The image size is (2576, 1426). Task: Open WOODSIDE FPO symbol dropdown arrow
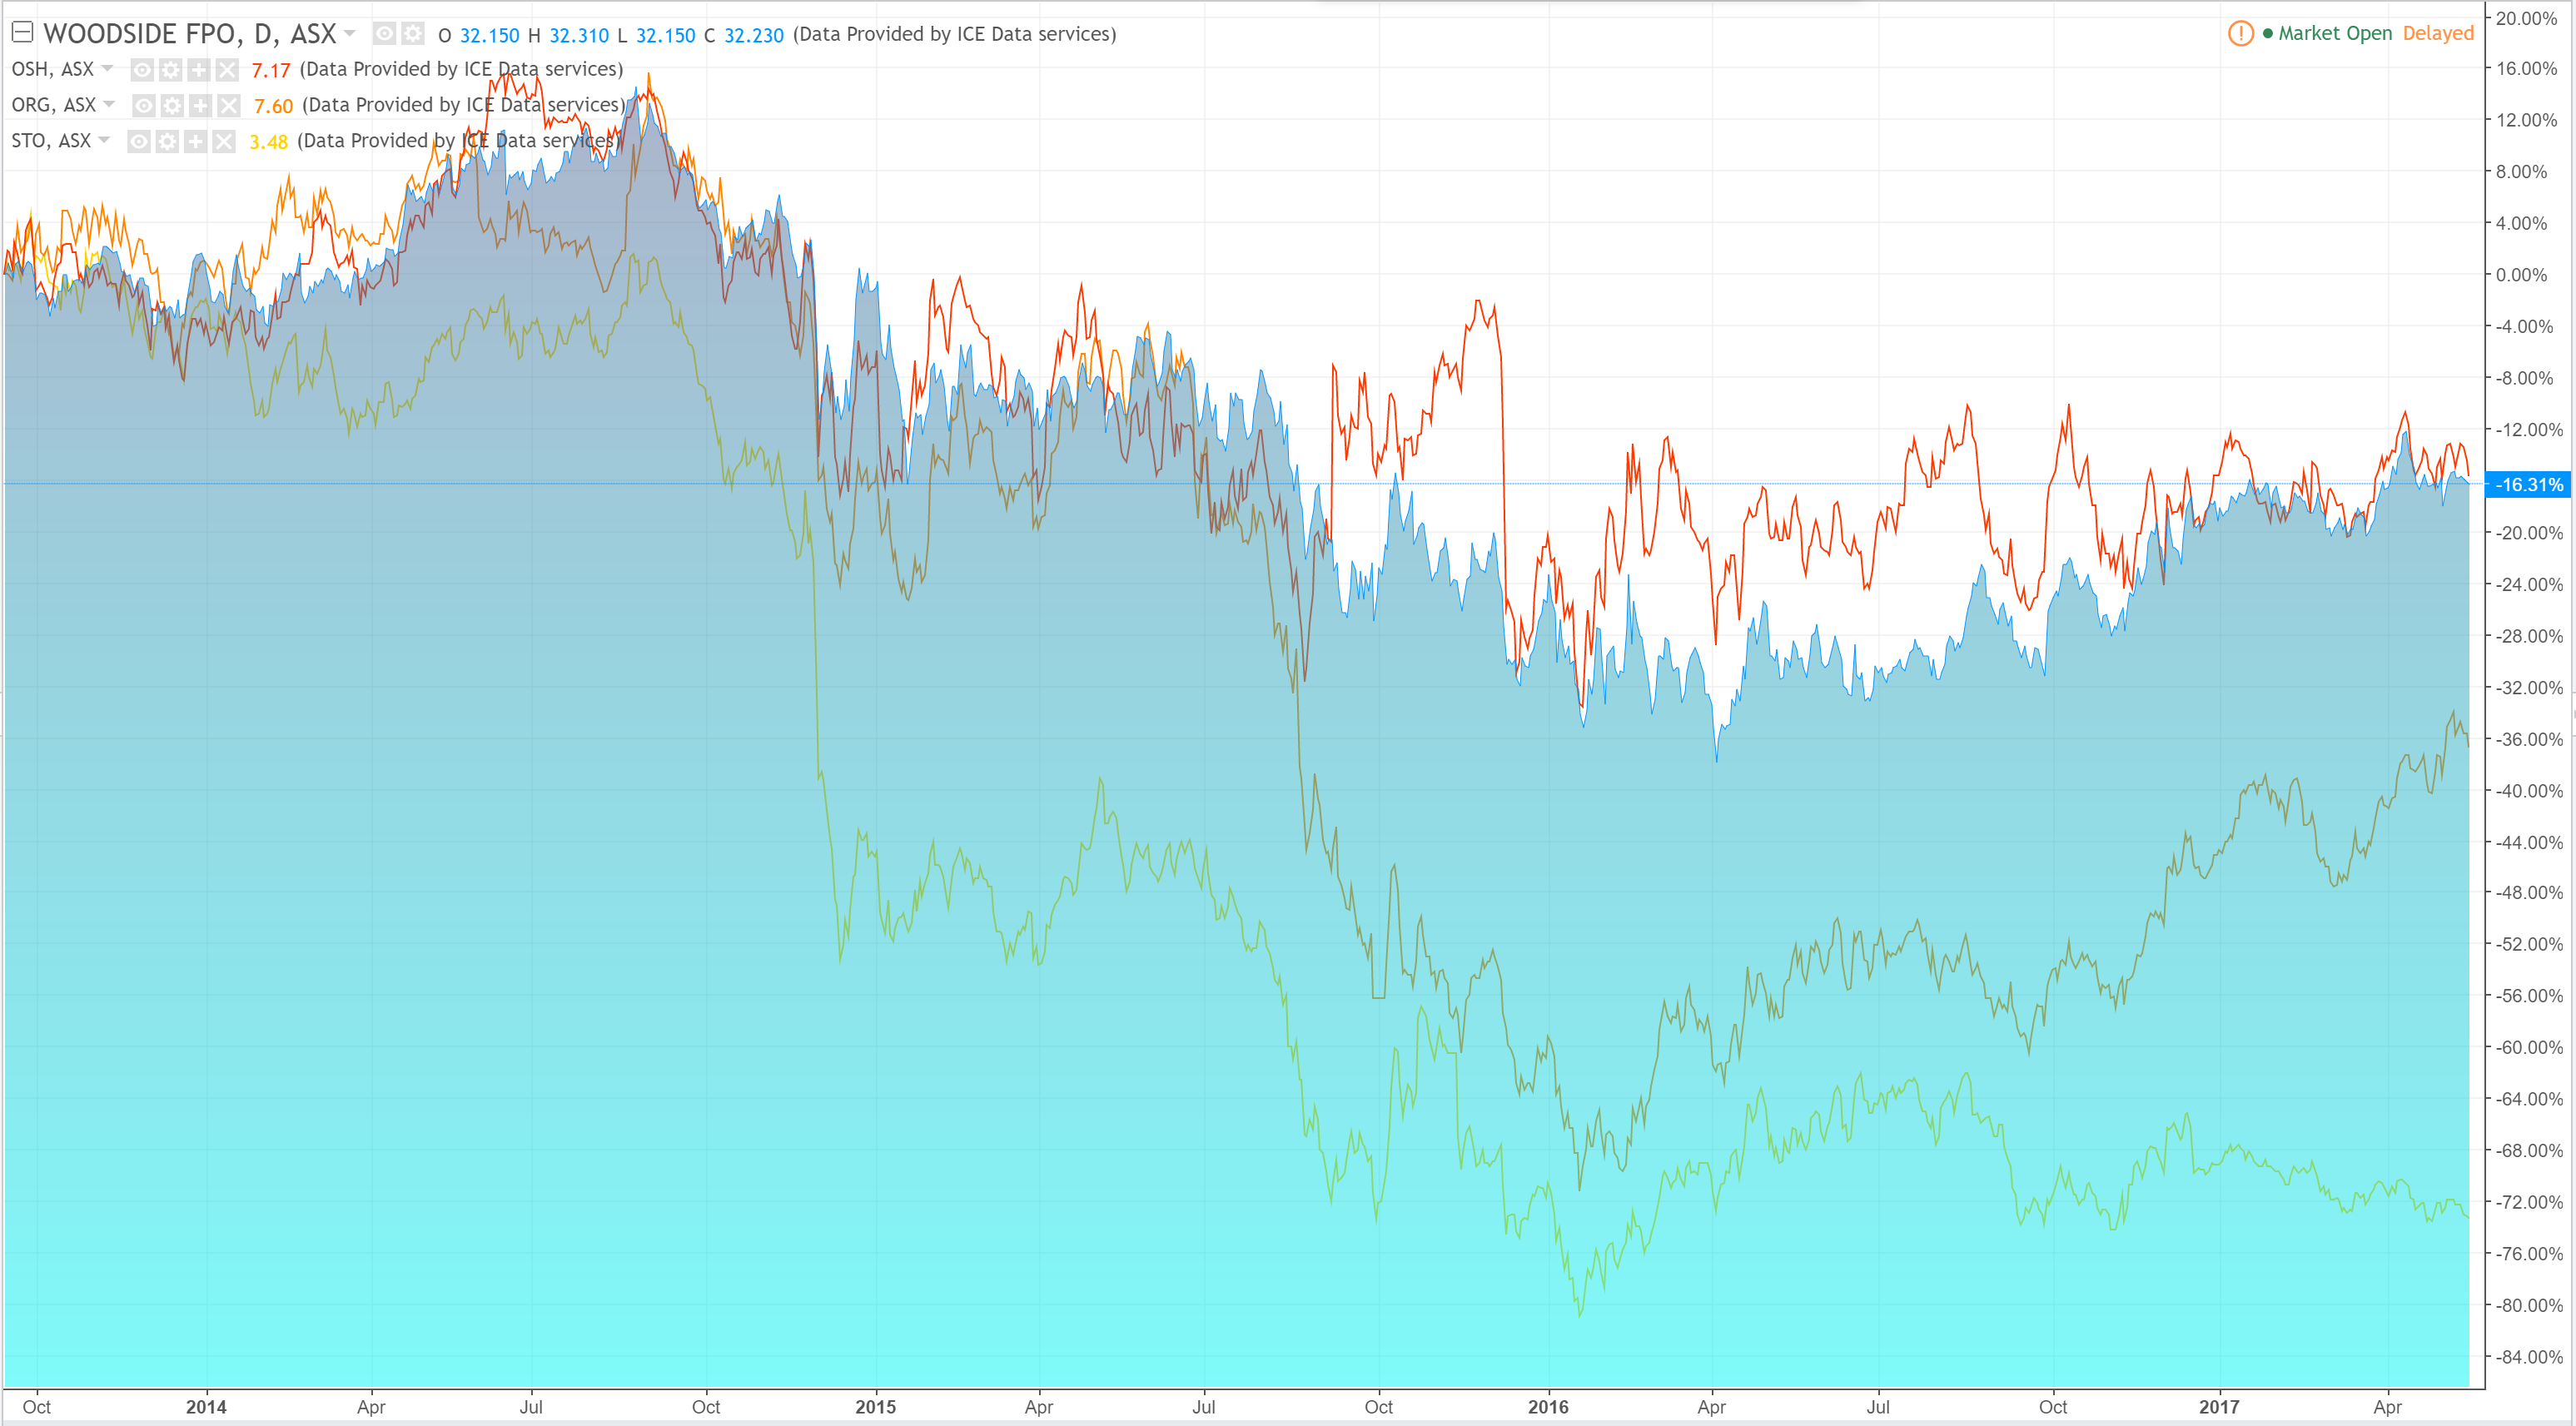click(x=350, y=34)
